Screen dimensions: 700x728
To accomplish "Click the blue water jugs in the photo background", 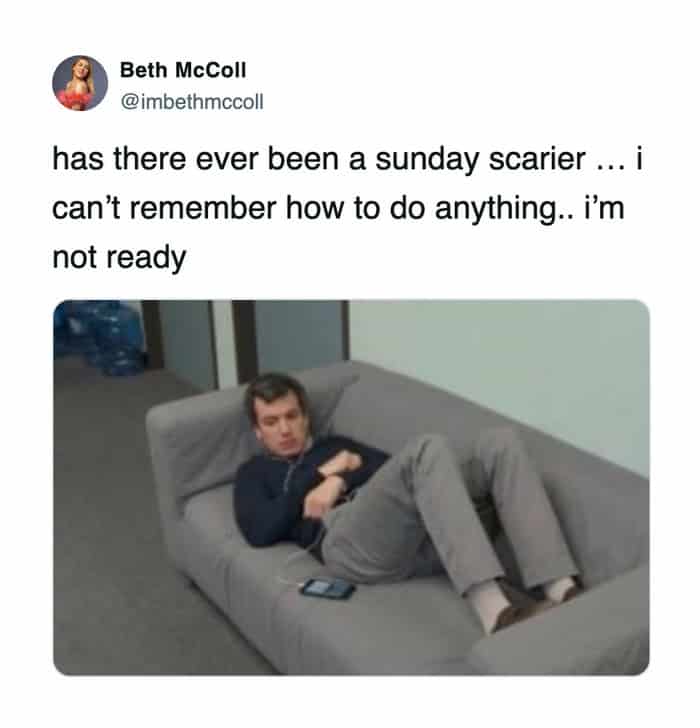I will [x=100, y=335].
